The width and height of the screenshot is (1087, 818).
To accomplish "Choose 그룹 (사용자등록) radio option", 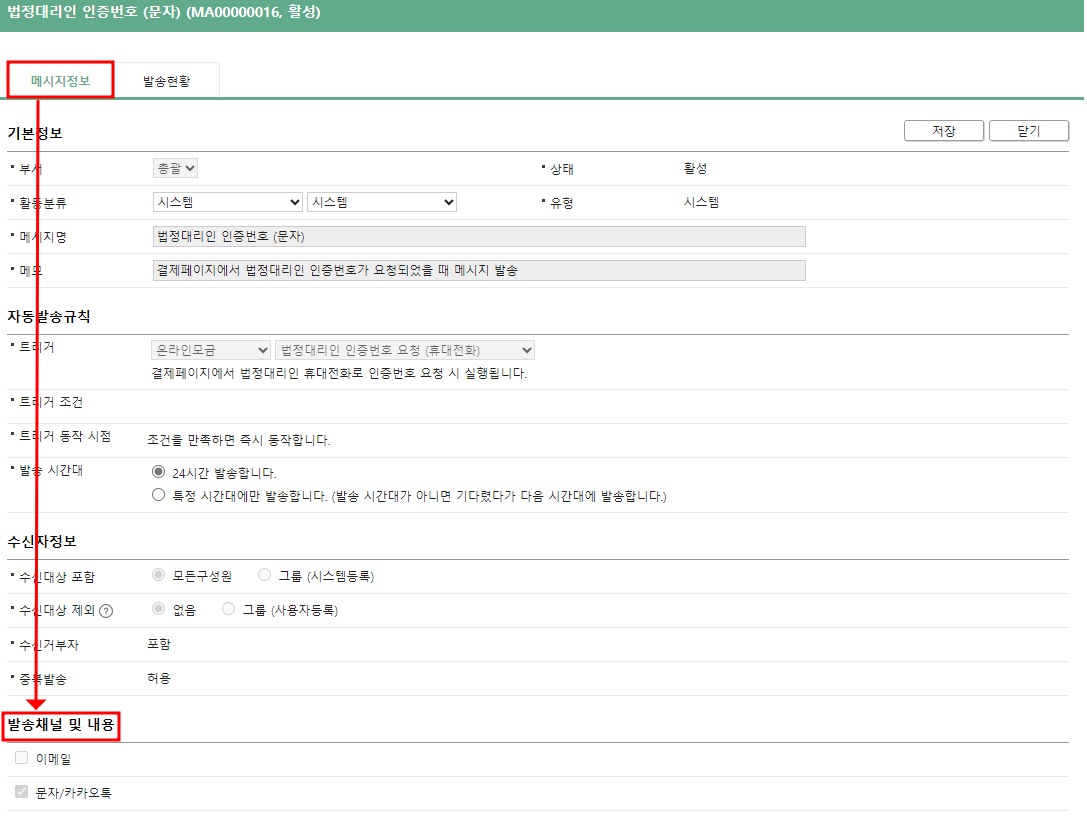I will (x=229, y=609).
